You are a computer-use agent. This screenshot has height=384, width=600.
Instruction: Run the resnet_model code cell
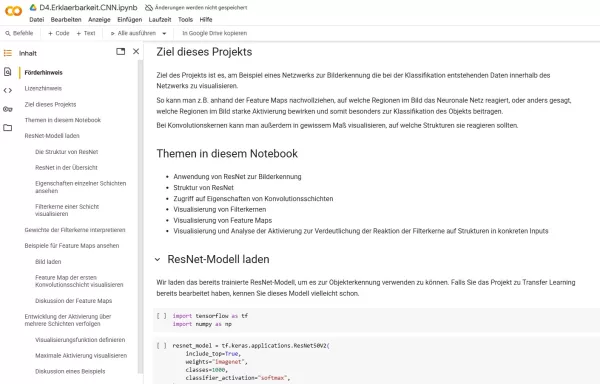[x=161, y=346]
